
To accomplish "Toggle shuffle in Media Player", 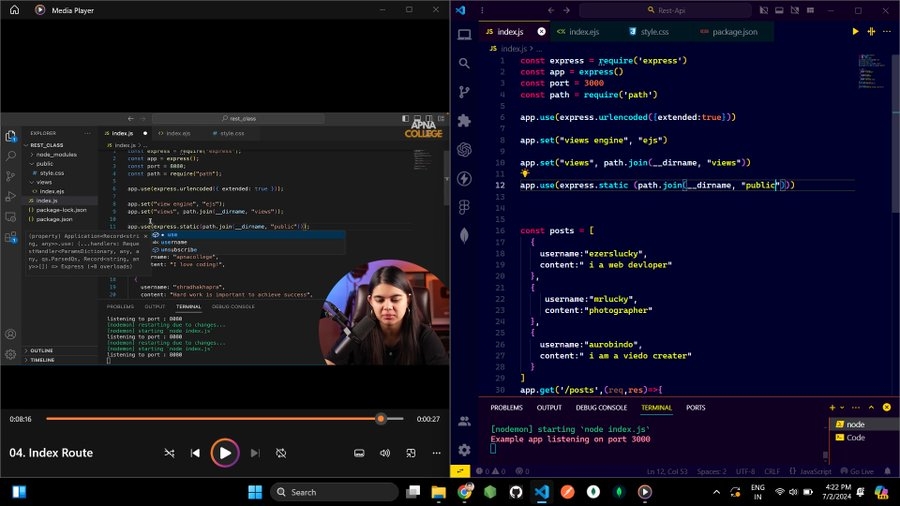I will [x=169, y=453].
